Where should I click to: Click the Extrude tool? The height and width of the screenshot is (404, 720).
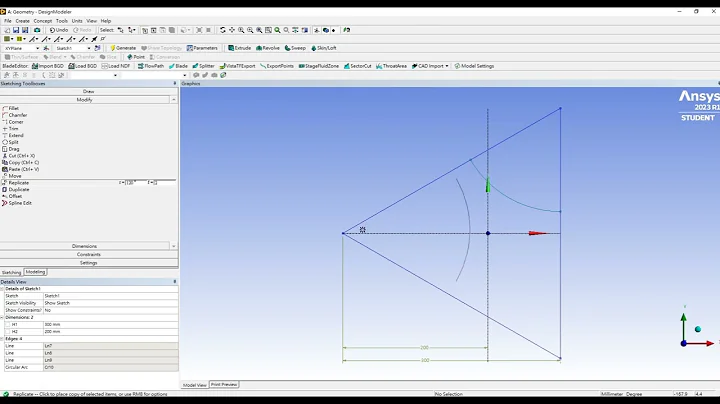pos(240,48)
